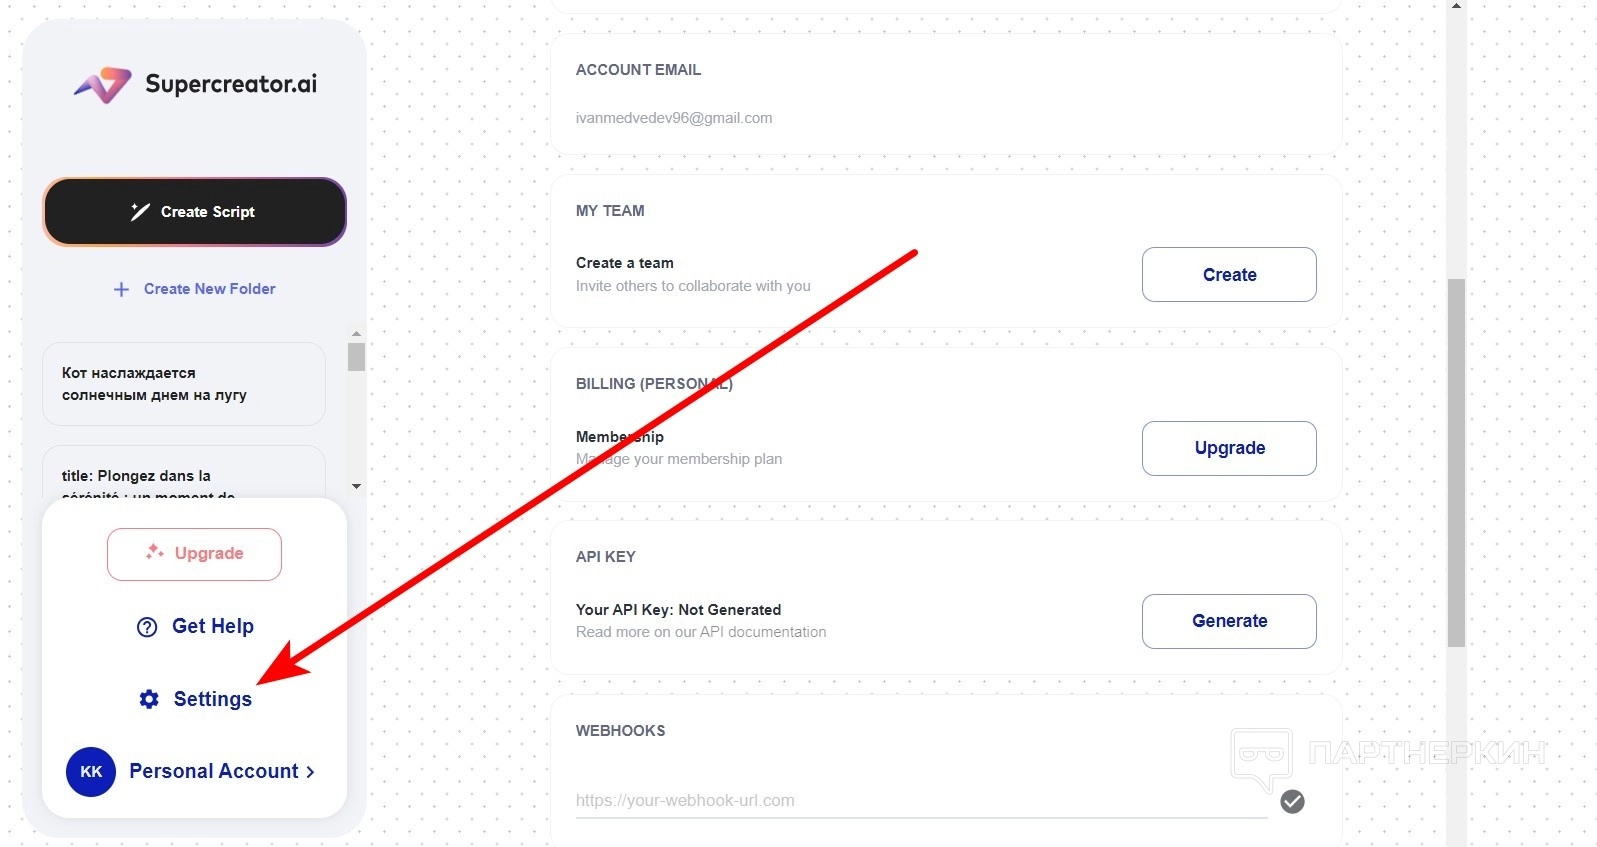
Task: Open Settings from the sidebar menu
Action: [x=212, y=699]
